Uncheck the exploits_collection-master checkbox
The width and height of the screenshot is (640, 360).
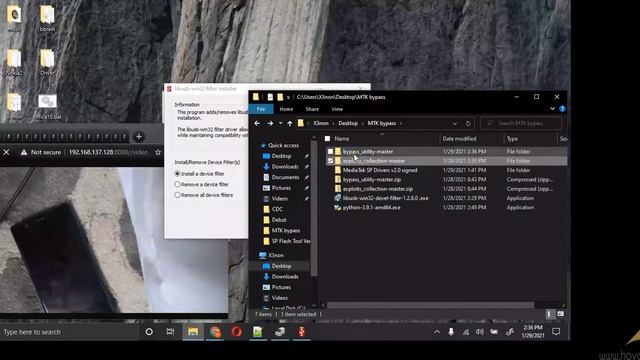pos(330,161)
